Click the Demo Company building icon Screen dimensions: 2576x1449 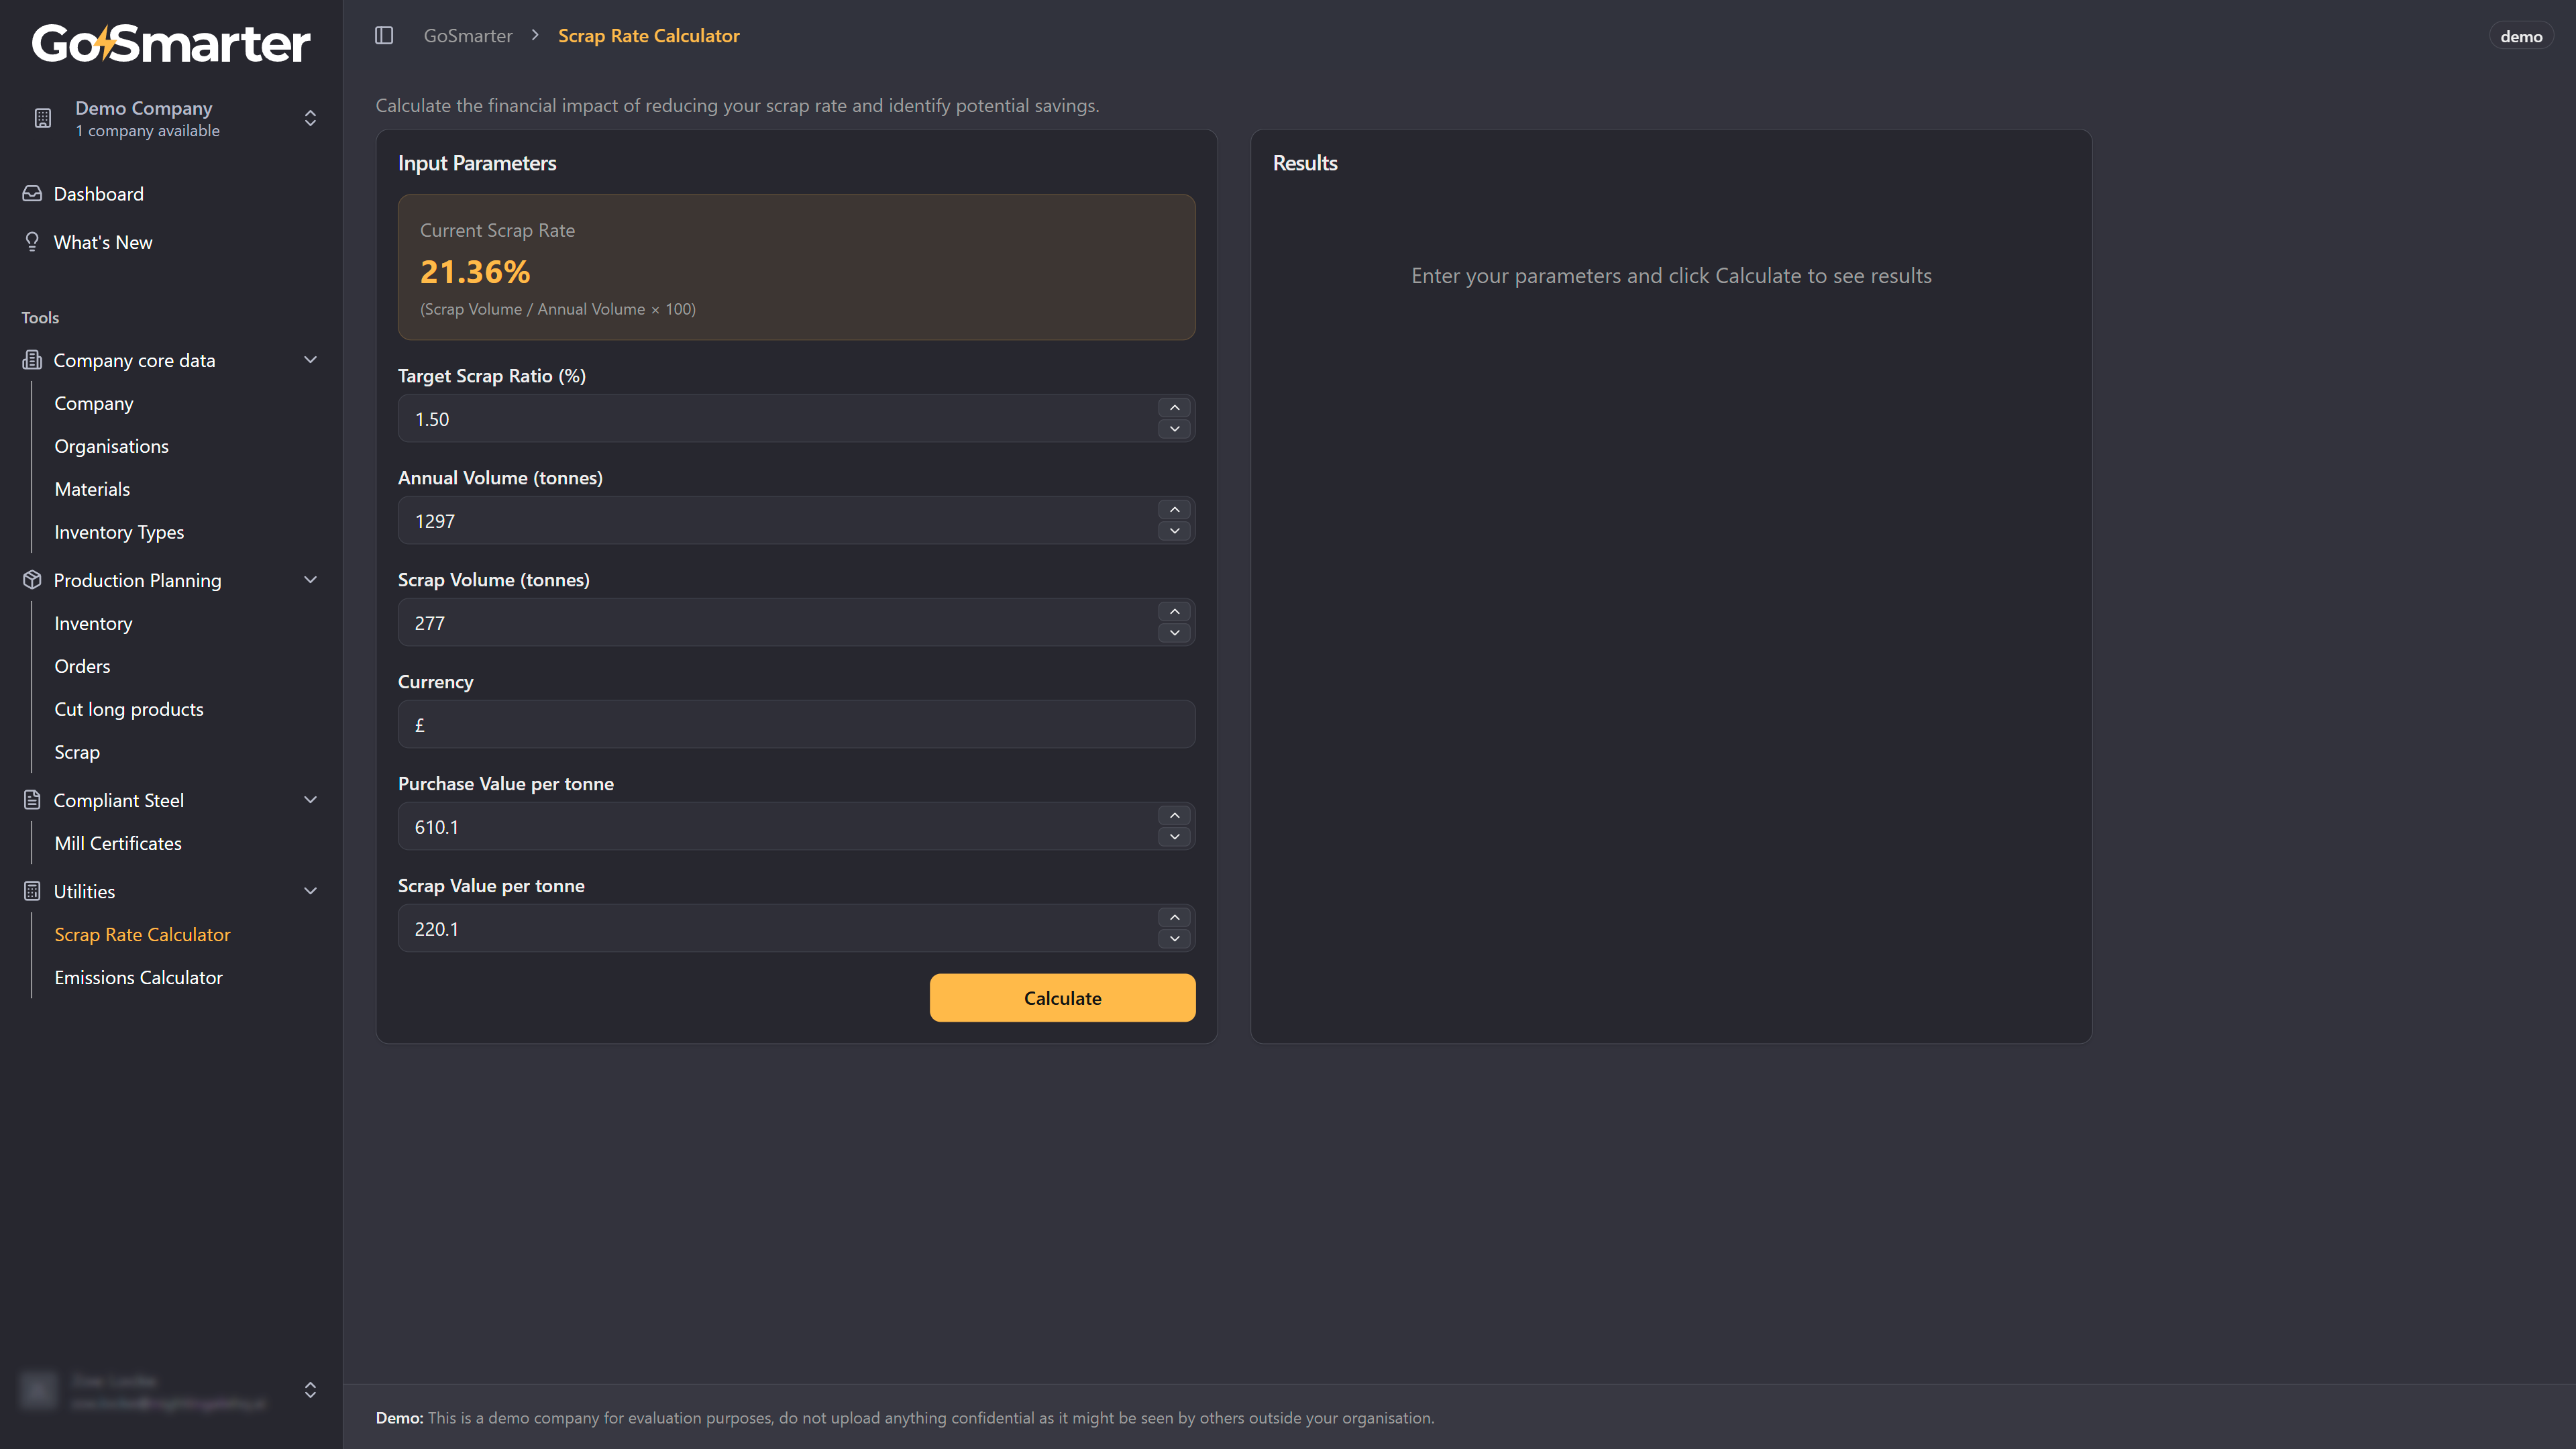(x=42, y=118)
